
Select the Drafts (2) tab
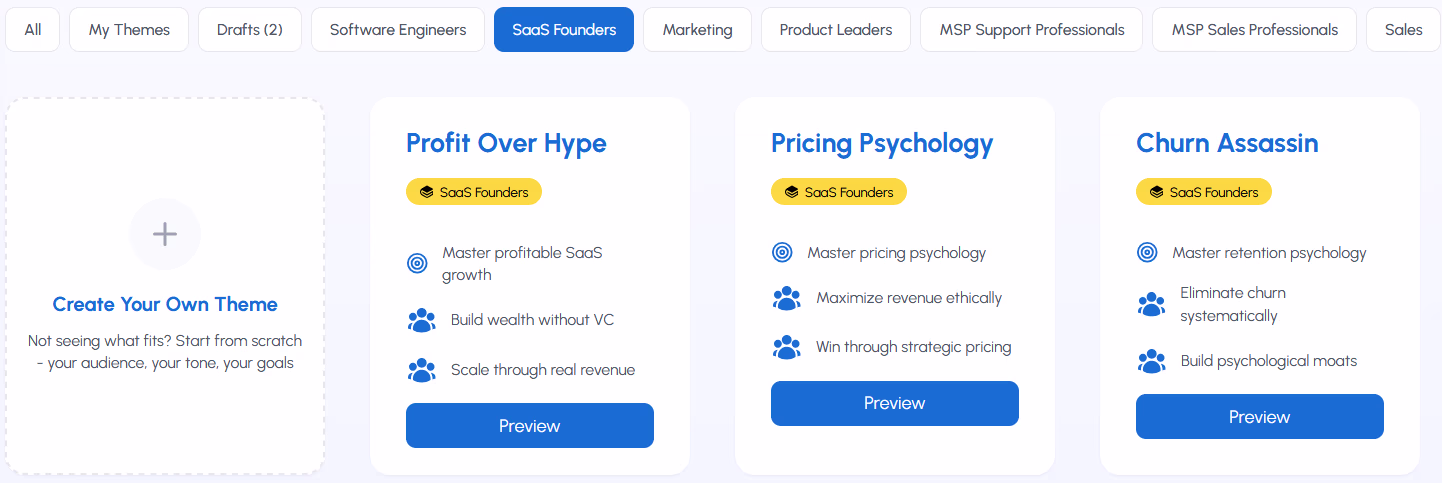coord(250,30)
